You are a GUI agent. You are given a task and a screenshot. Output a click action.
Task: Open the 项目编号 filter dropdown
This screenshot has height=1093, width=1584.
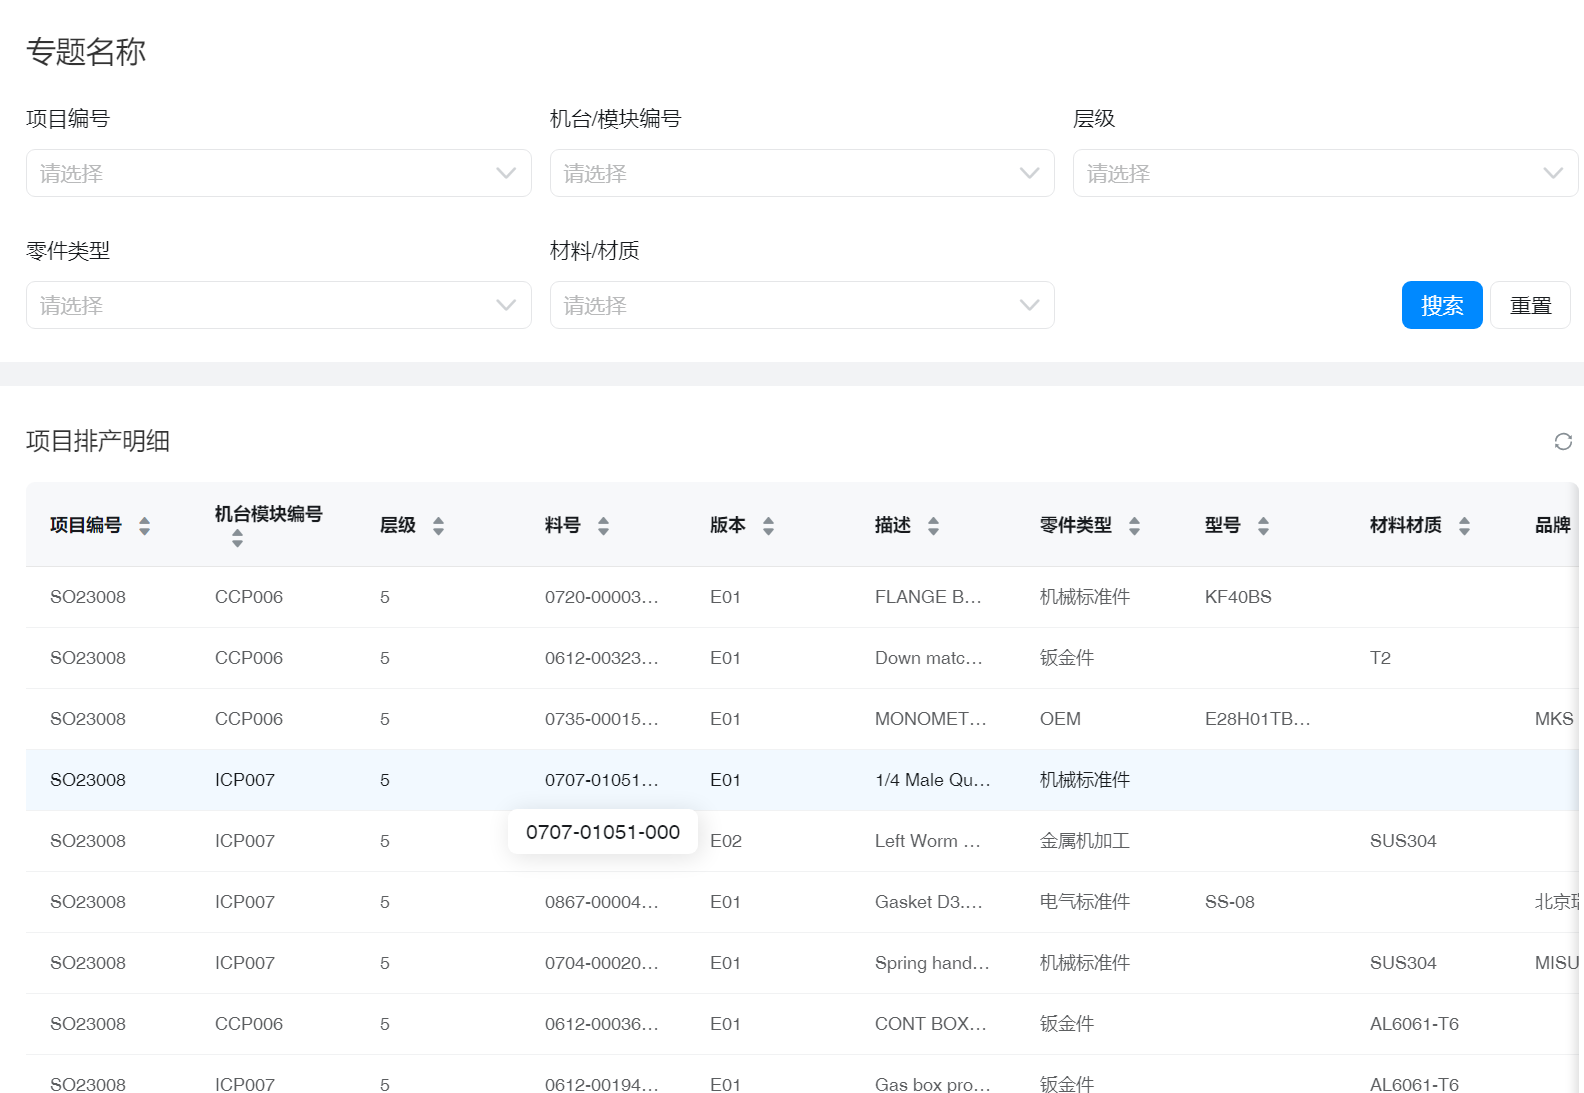tap(278, 173)
